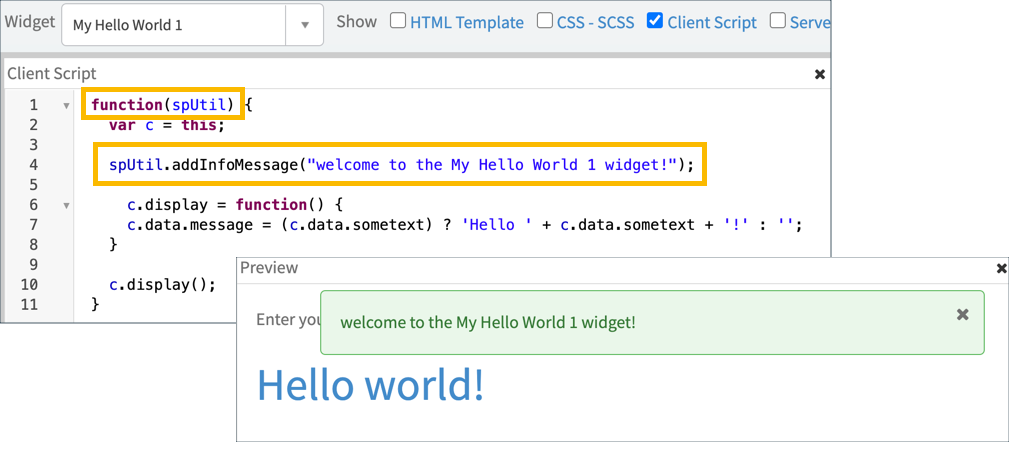Viewport: 1015px width, 453px height.
Task: Click the Client Script panel title bar
Action: pyautogui.click(x=400, y=74)
